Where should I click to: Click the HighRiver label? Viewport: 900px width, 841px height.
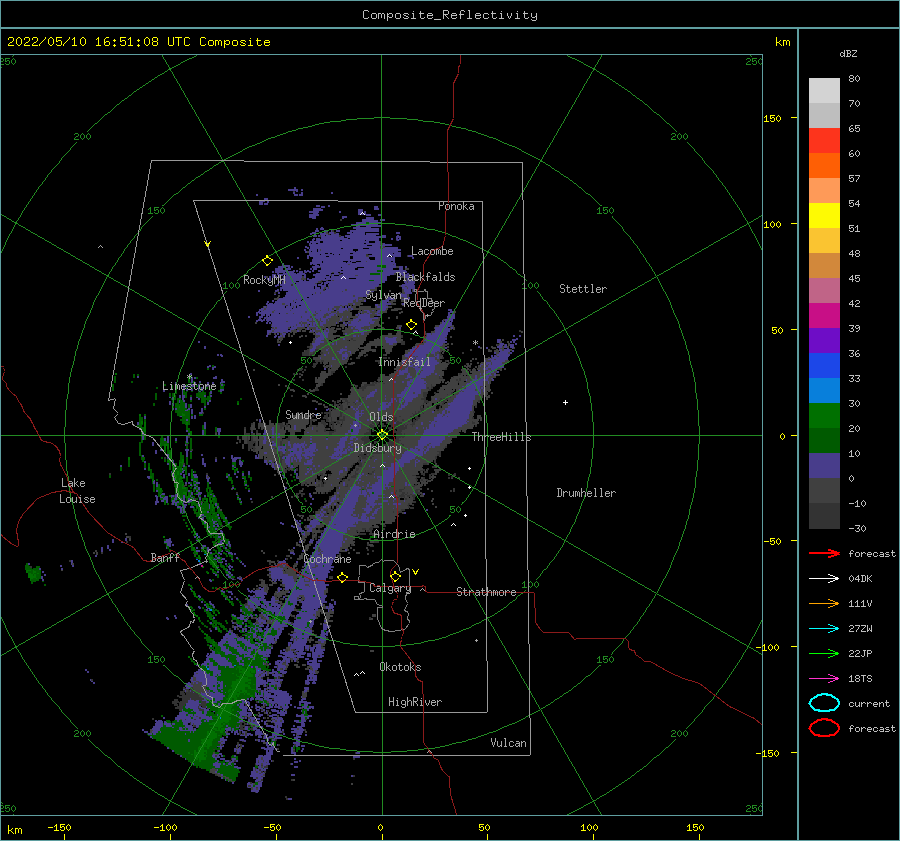click(415, 702)
